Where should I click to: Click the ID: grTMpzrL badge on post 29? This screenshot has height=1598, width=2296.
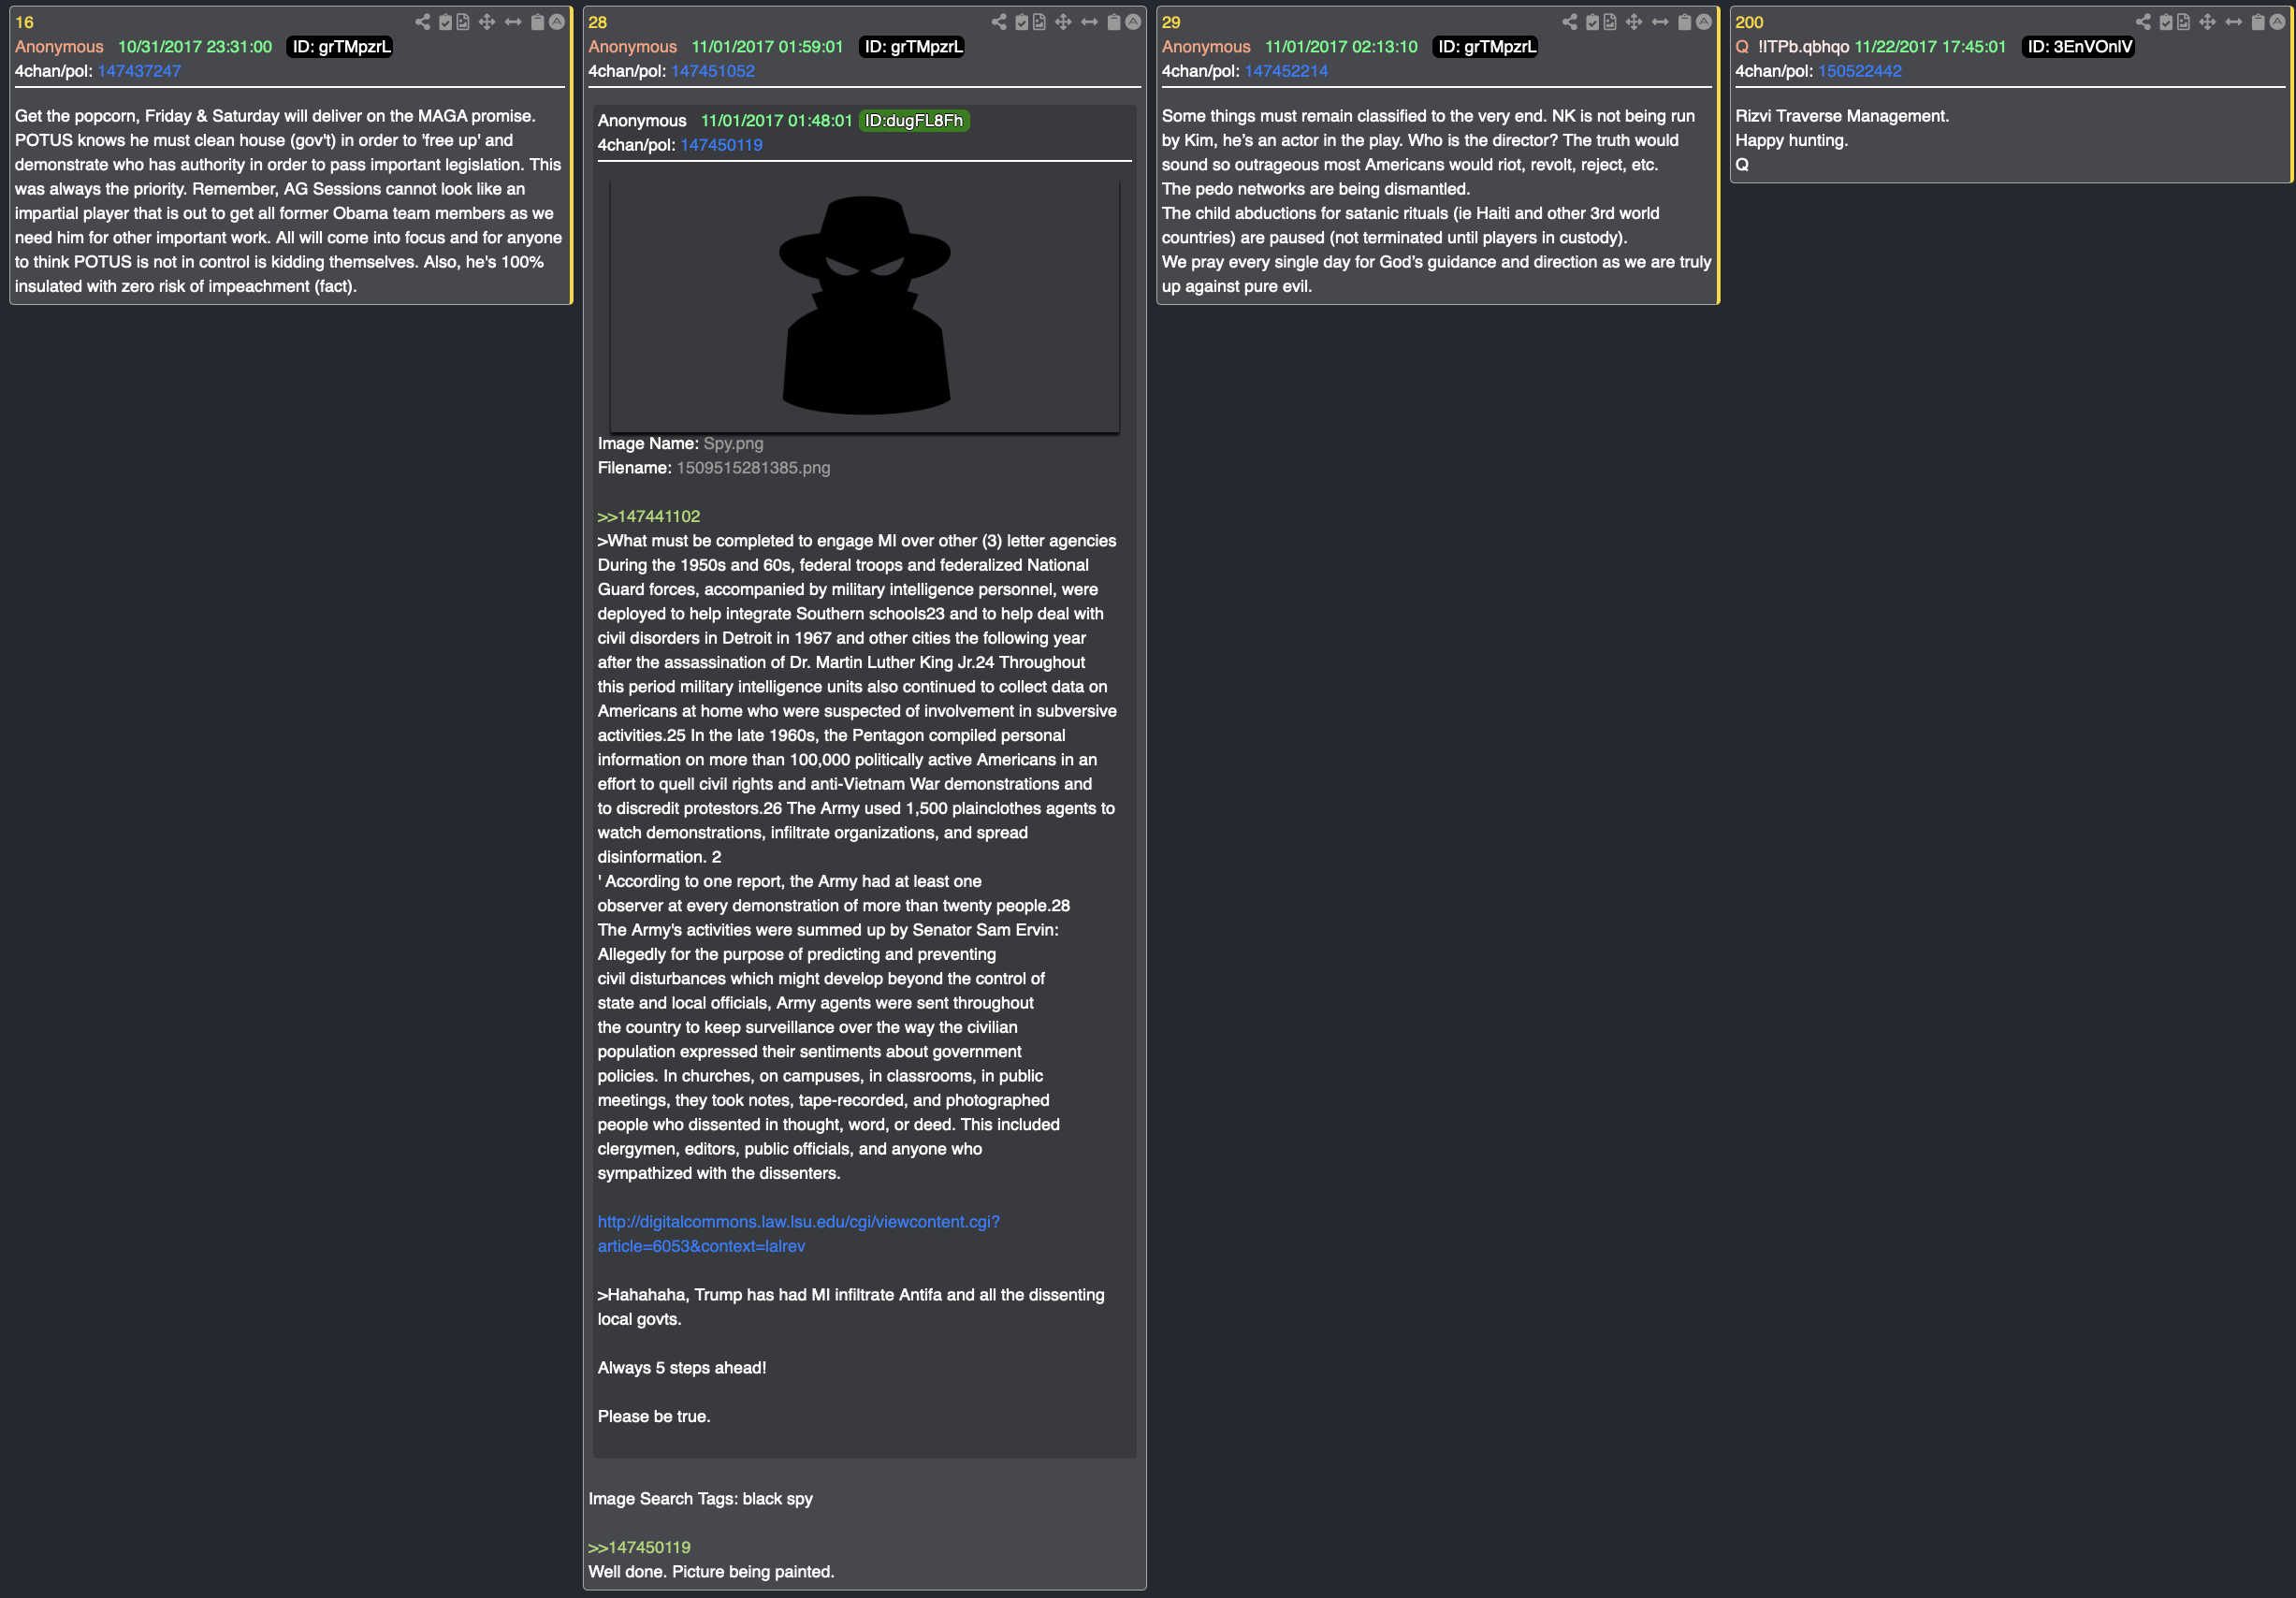click(x=1486, y=47)
